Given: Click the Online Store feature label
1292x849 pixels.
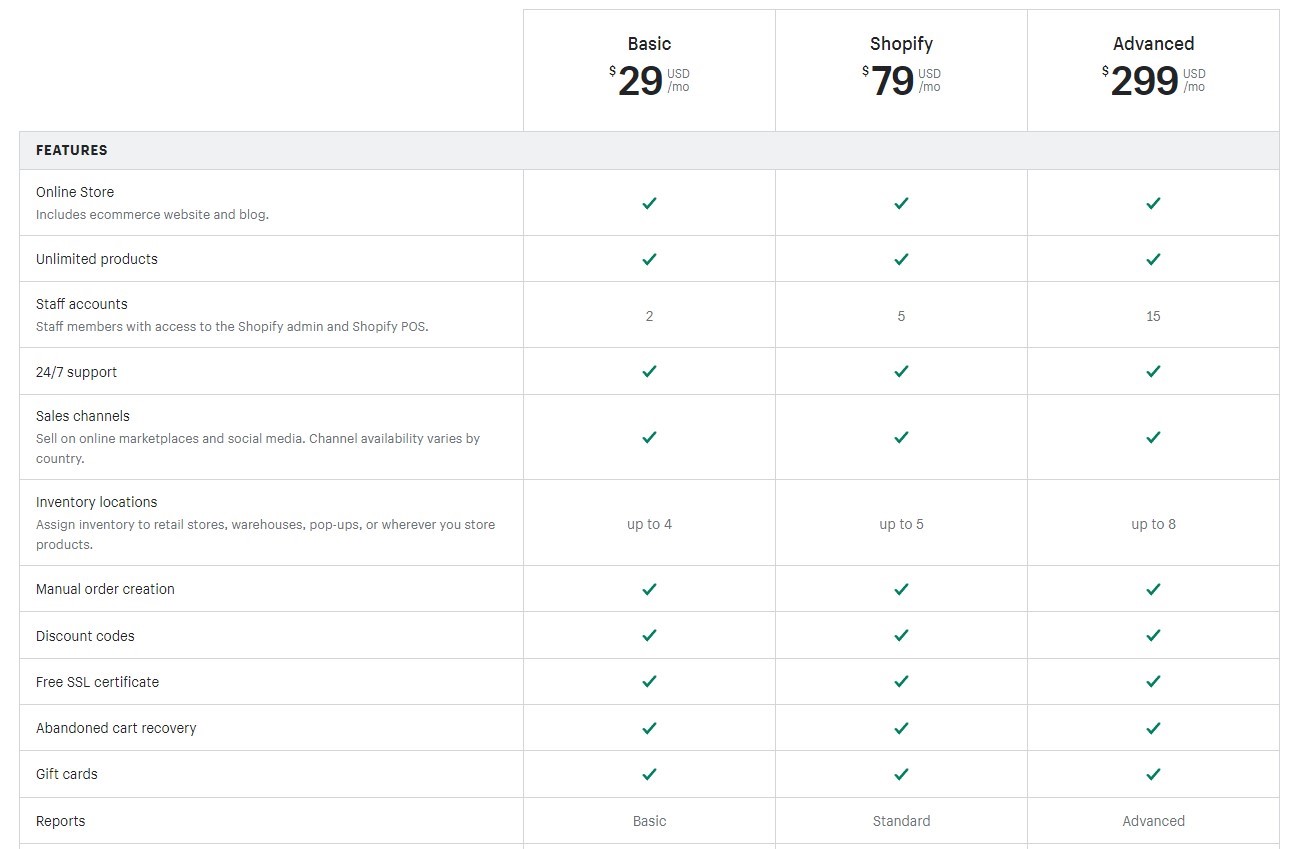Looking at the screenshot, I should [75, 192].
